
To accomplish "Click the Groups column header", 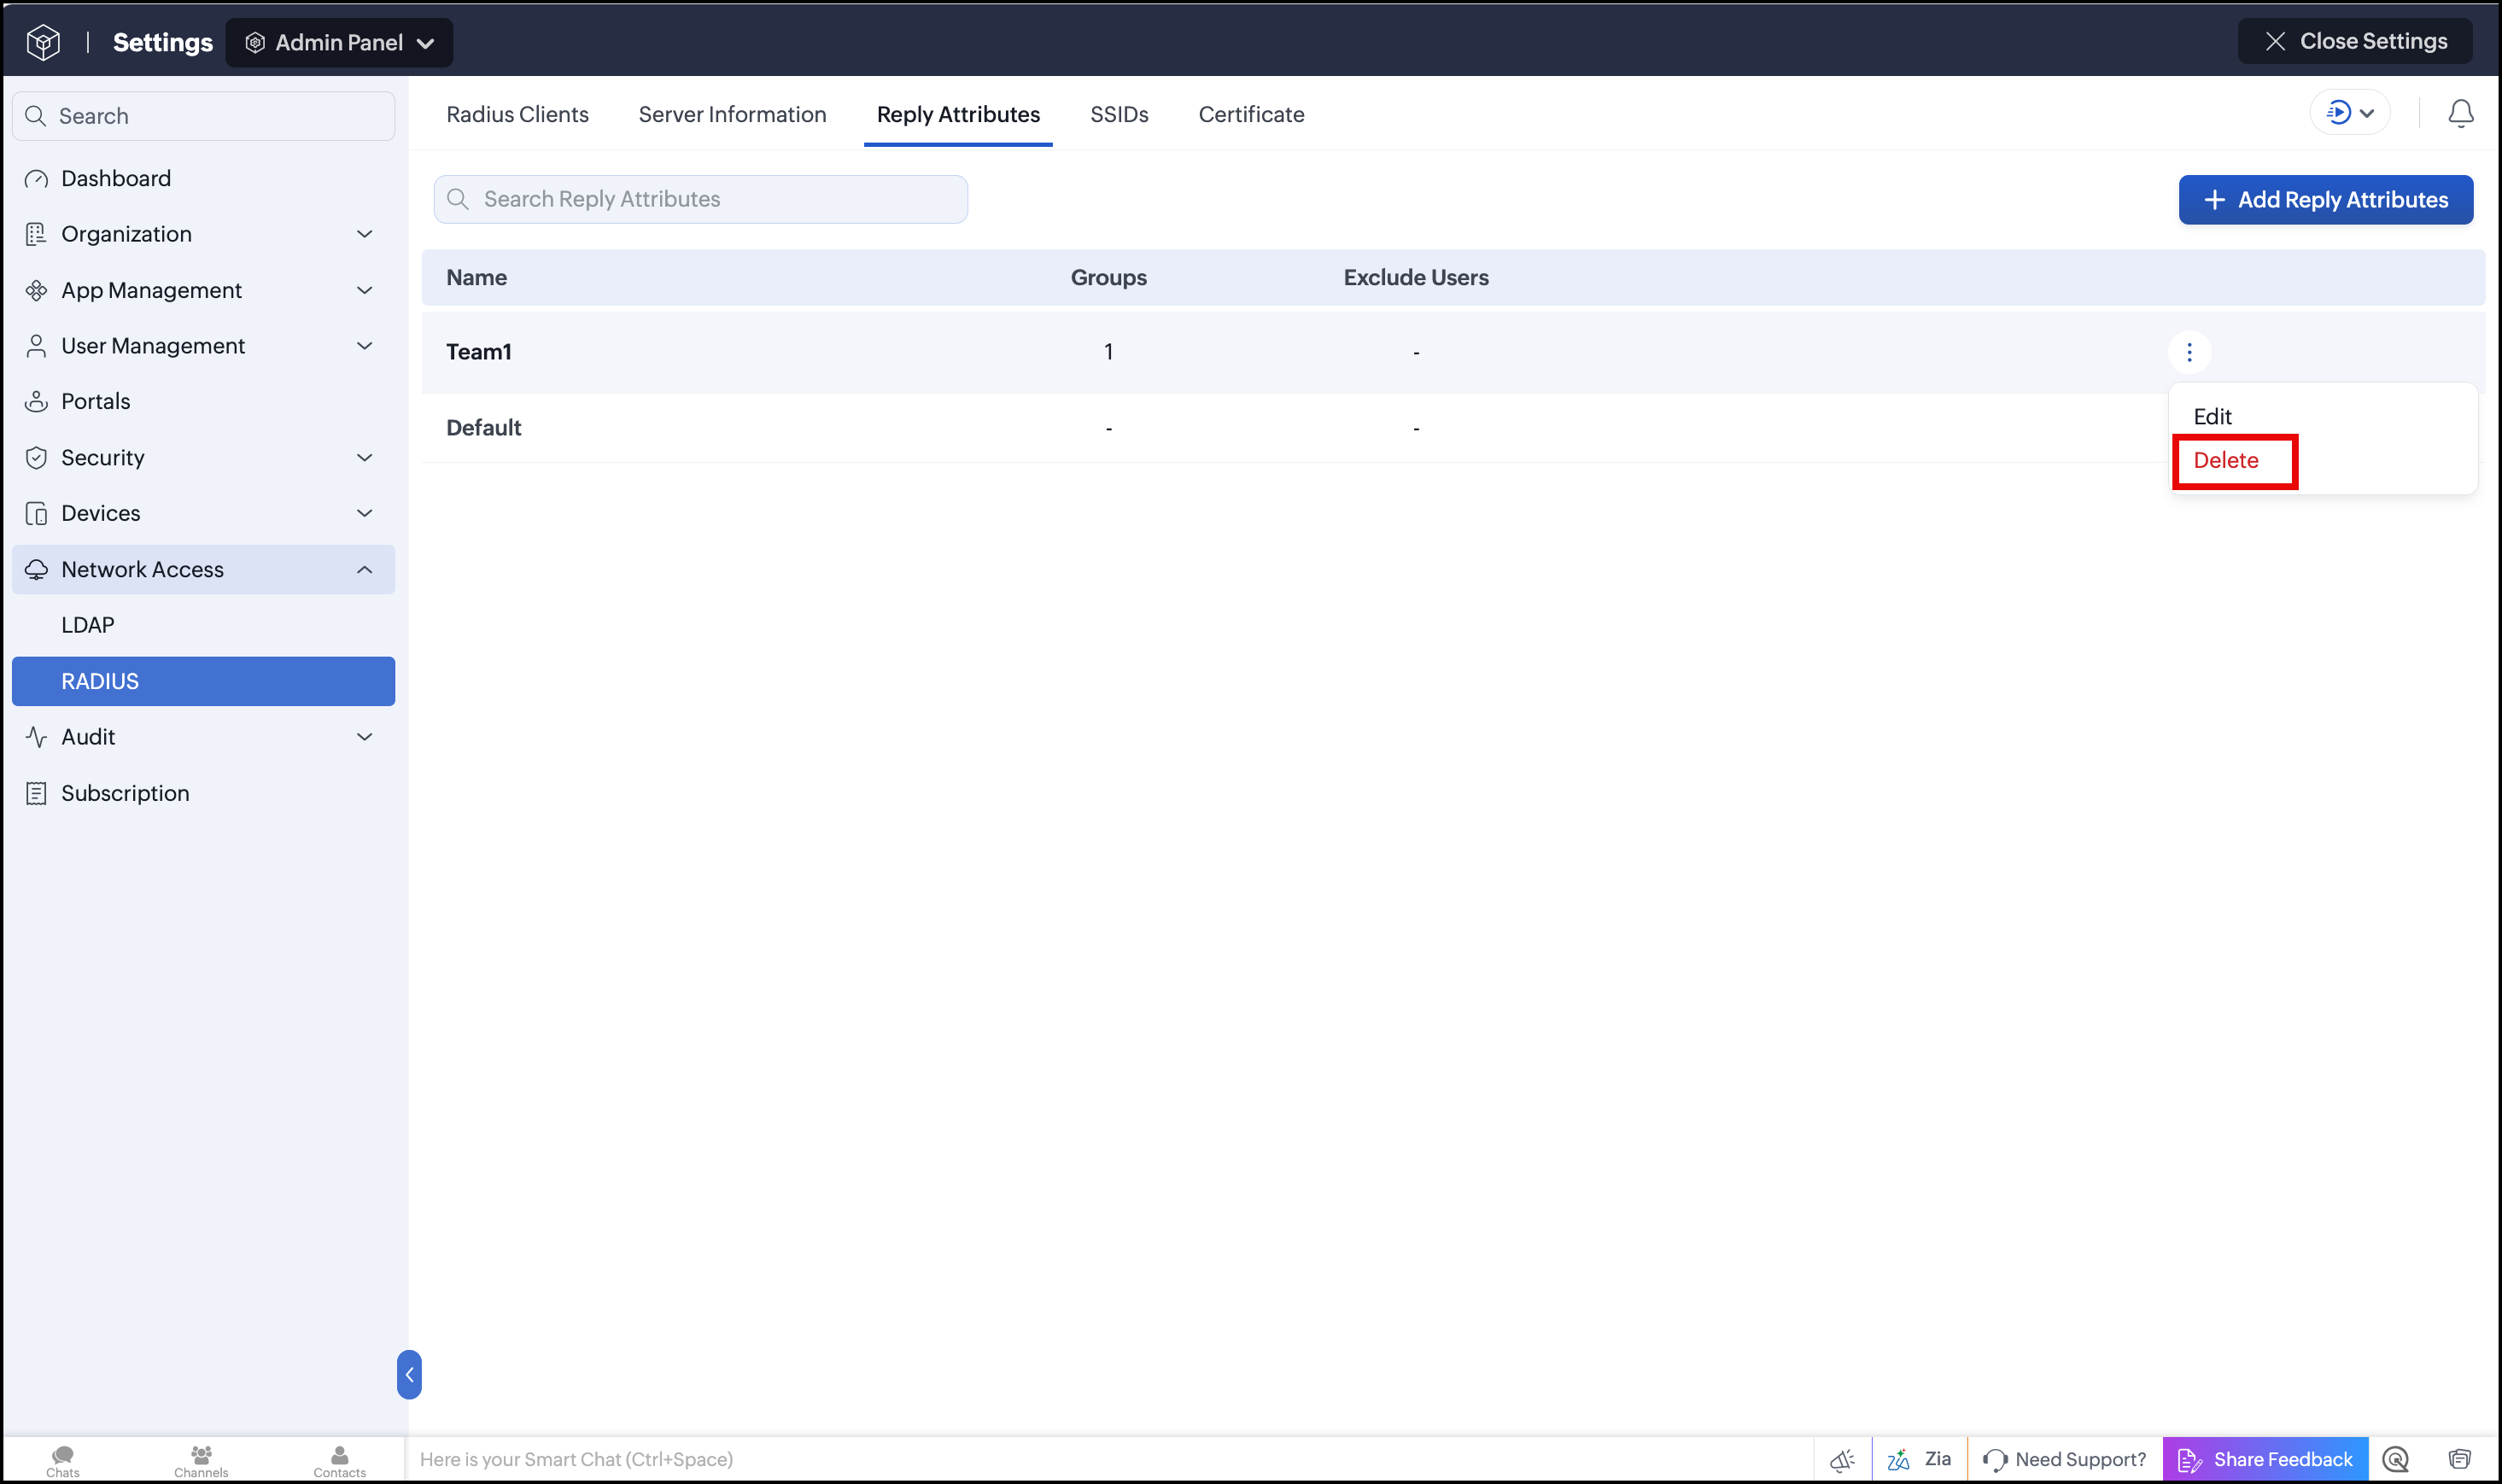I will [x=1108, y=277].
